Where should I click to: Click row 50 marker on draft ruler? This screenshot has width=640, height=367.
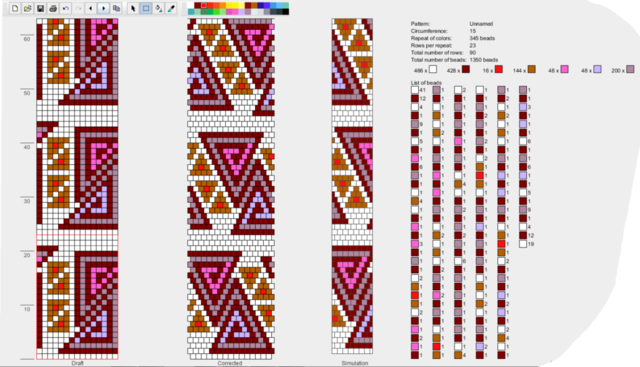(x=27, y=93)
